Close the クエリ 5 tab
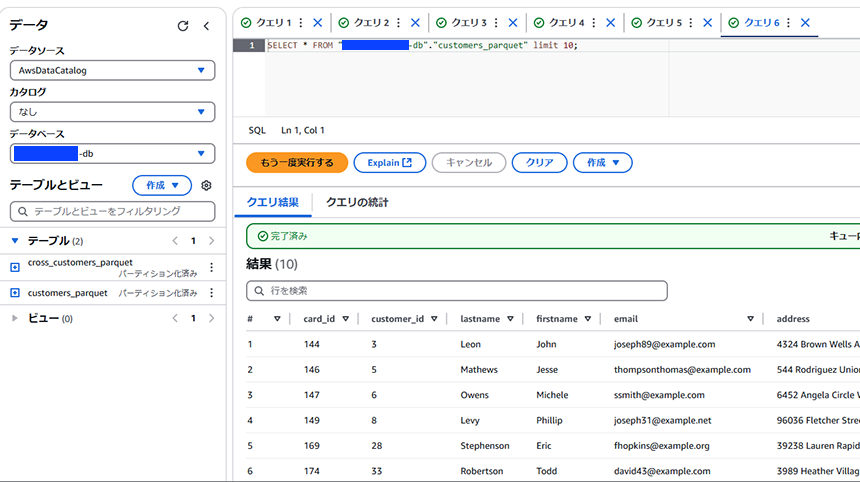Image resolution: width=860 pixels, height=482 pixels. 708,22
